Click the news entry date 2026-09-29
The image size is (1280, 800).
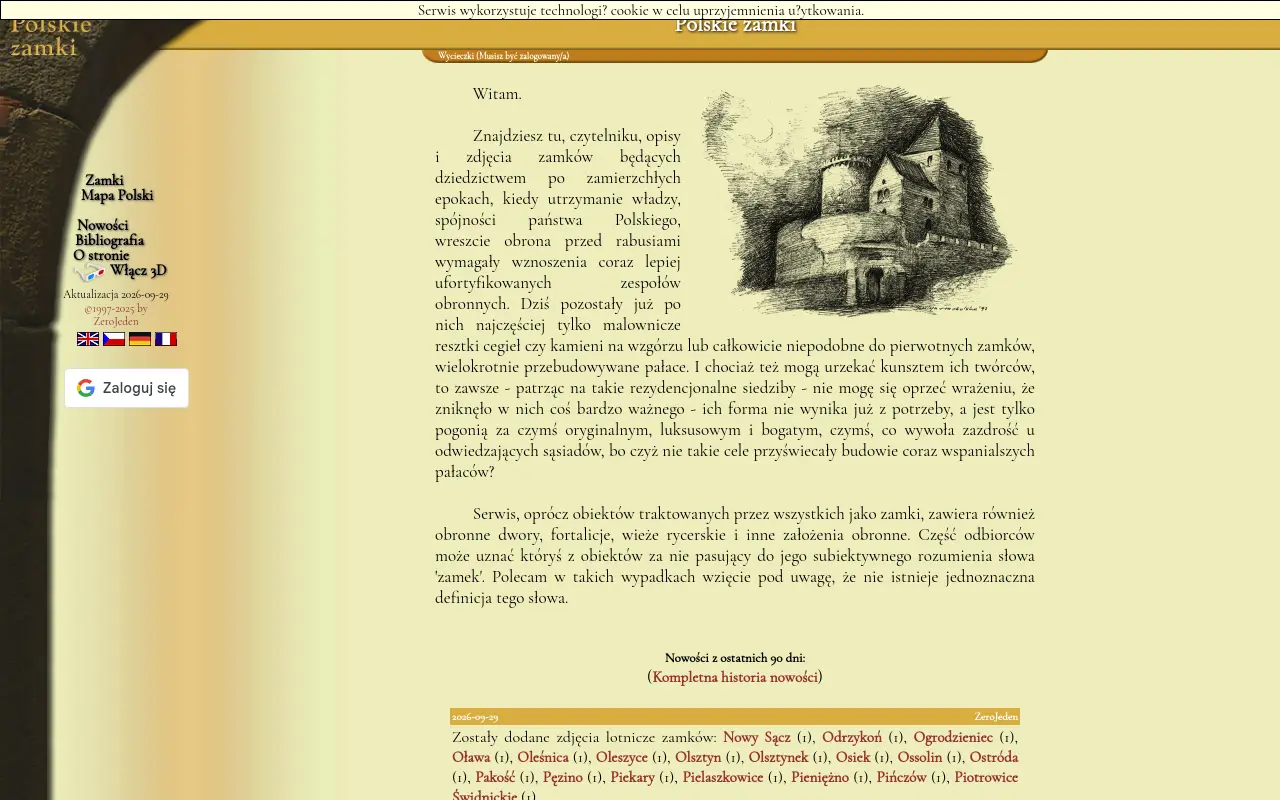475,717
